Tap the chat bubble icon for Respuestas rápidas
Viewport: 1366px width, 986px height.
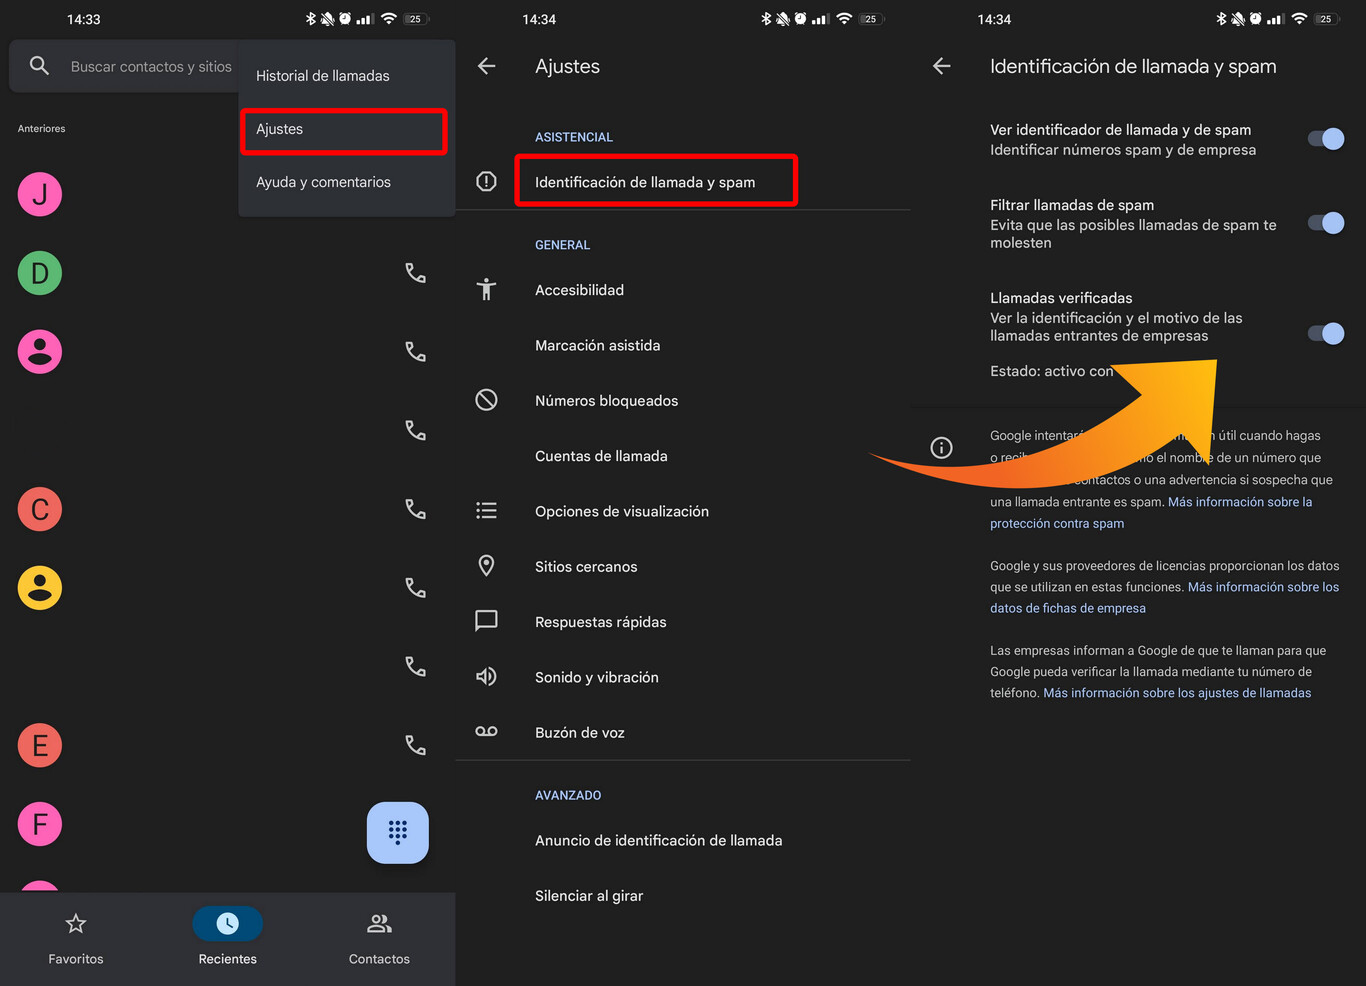[x=486, y=621]
